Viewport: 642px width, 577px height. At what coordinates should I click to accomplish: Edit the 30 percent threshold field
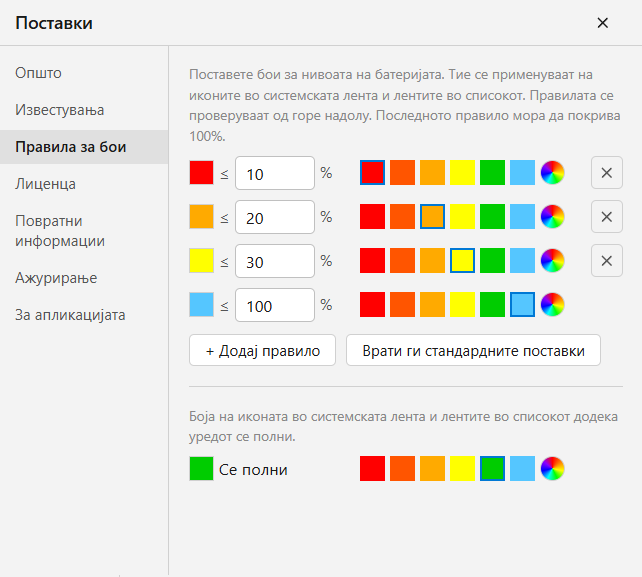[x=275, y=261]
